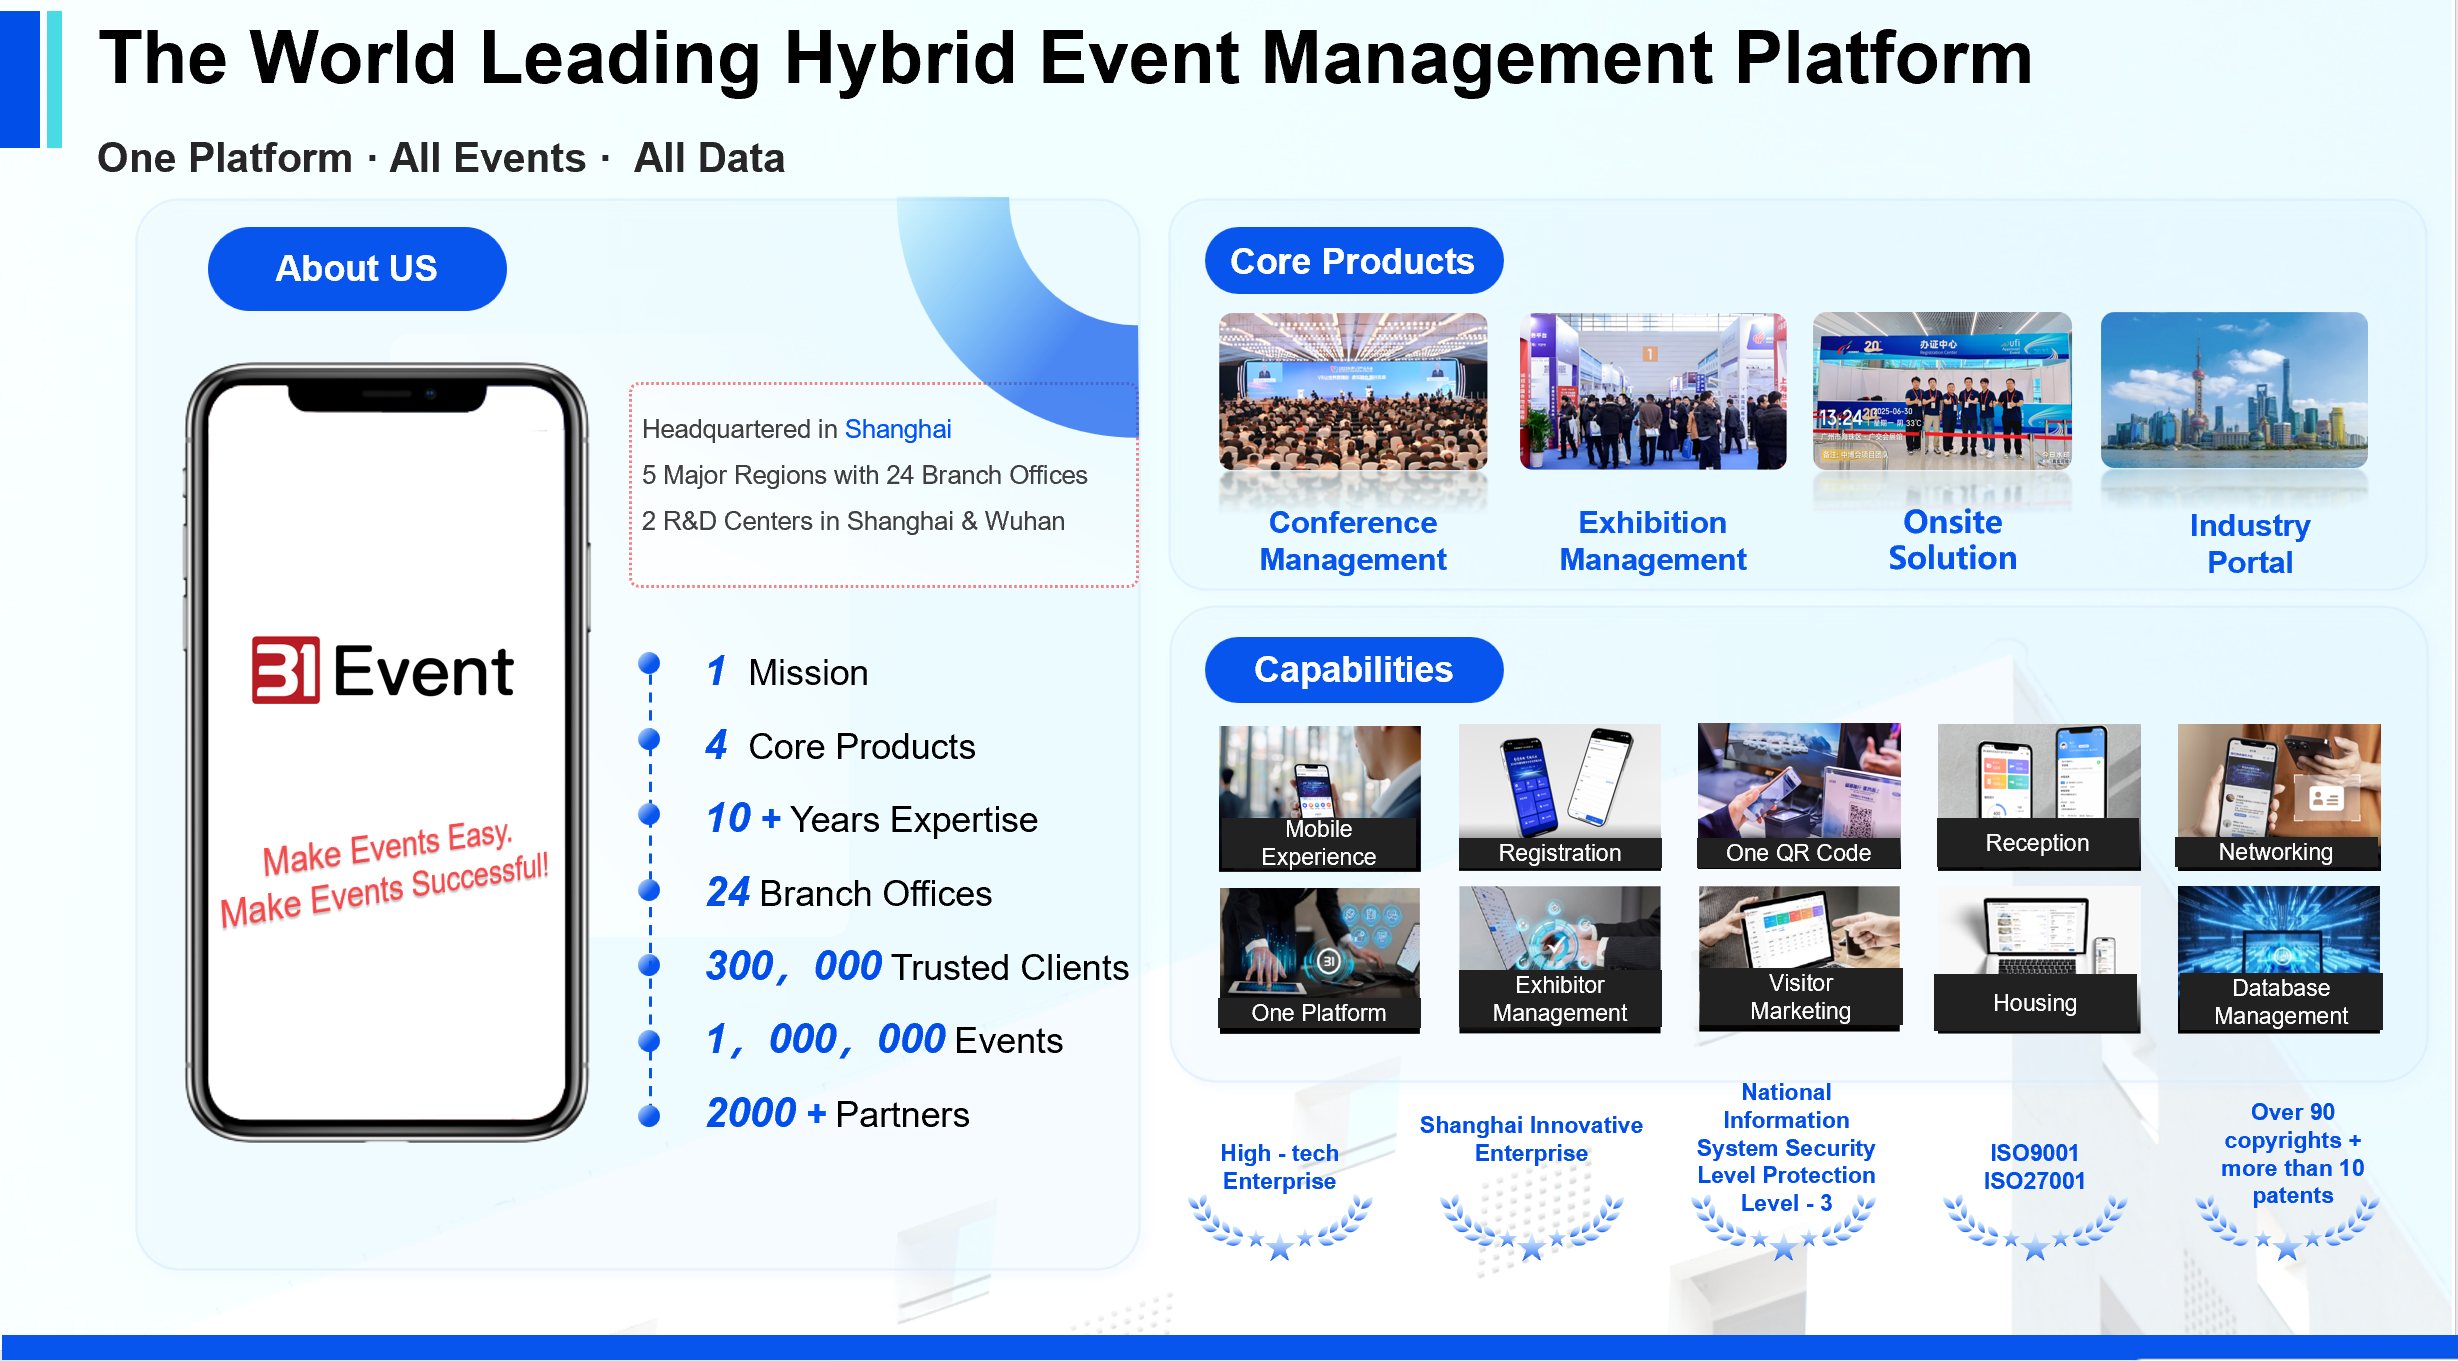Select the Exhibition Management photo
This screenshot has height=1361, width=2458.
tap(1652, 391)
